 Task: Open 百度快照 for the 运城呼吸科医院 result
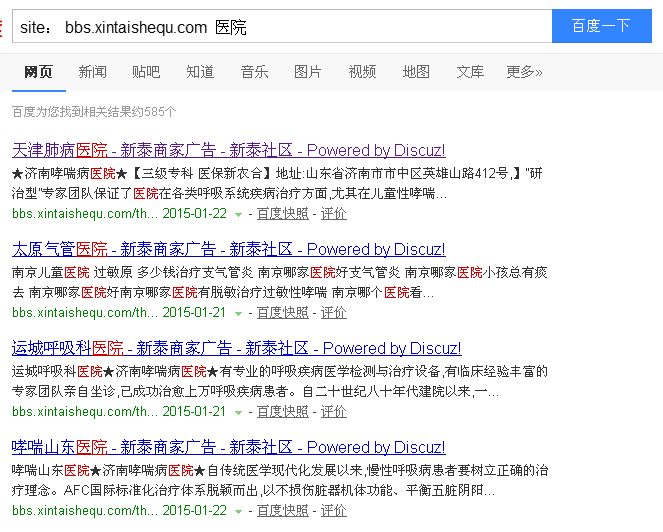[282, 412]
